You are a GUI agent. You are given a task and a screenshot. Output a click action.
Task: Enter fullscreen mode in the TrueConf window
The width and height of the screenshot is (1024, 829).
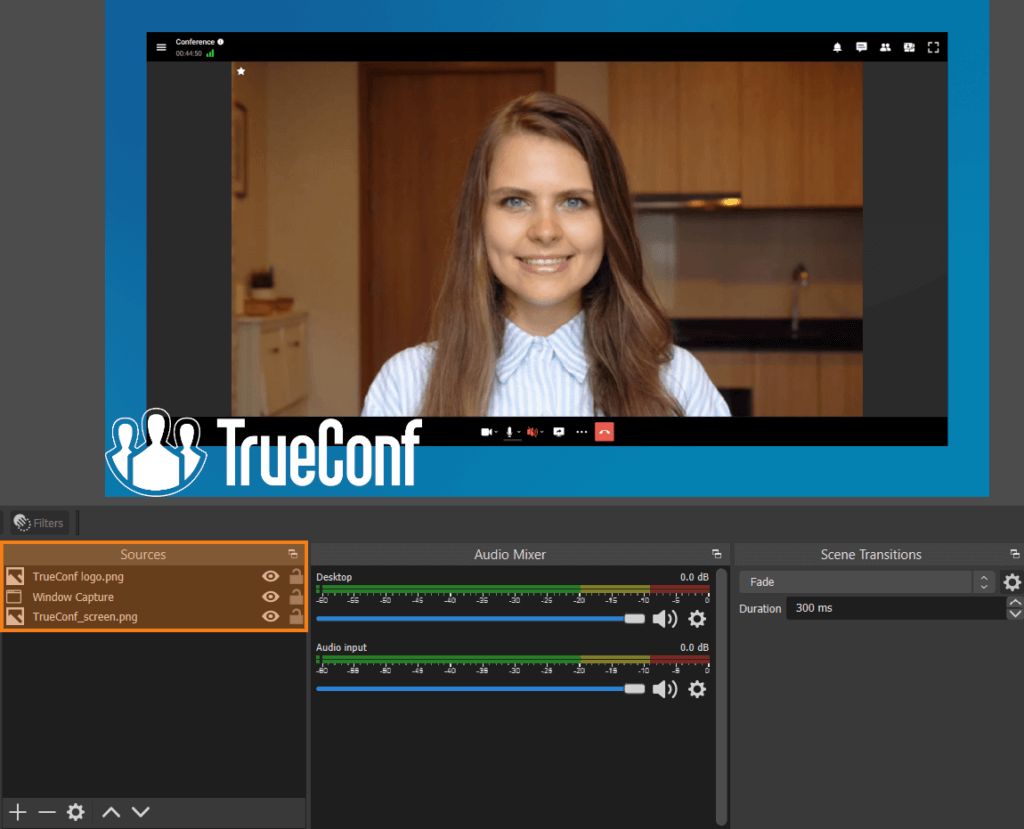tap(932, 47)
